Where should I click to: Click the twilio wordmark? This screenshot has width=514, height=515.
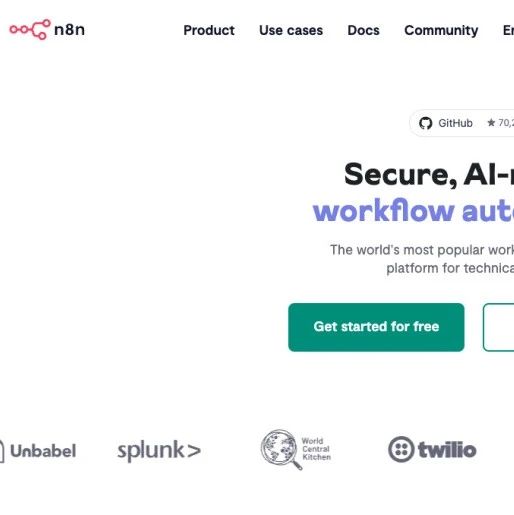pyautogui.click(x=447, y=450)
